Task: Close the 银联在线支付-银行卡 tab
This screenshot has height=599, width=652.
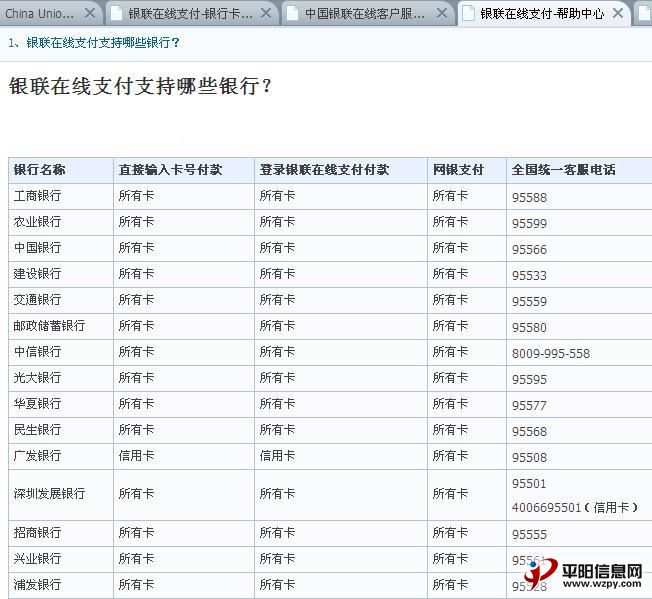Action: pyautogui.click(x=265, y=13)
